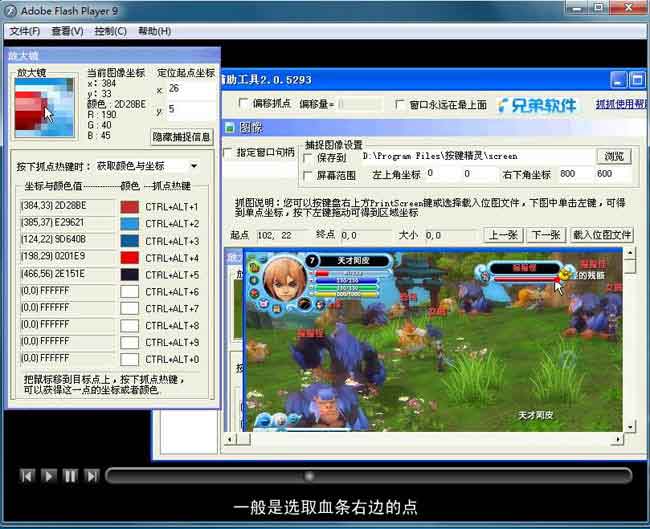Image resolution: width=650 pixels, height=529 pixels.
Task: Select color swatch for CTRL+ALT+2
Action: [129, 223]
